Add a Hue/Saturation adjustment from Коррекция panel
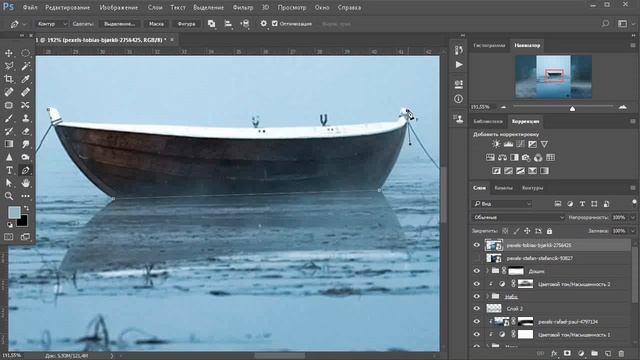The width and height of the screenshot is (640, 360). pyautogui.click(x=490, y=158)
